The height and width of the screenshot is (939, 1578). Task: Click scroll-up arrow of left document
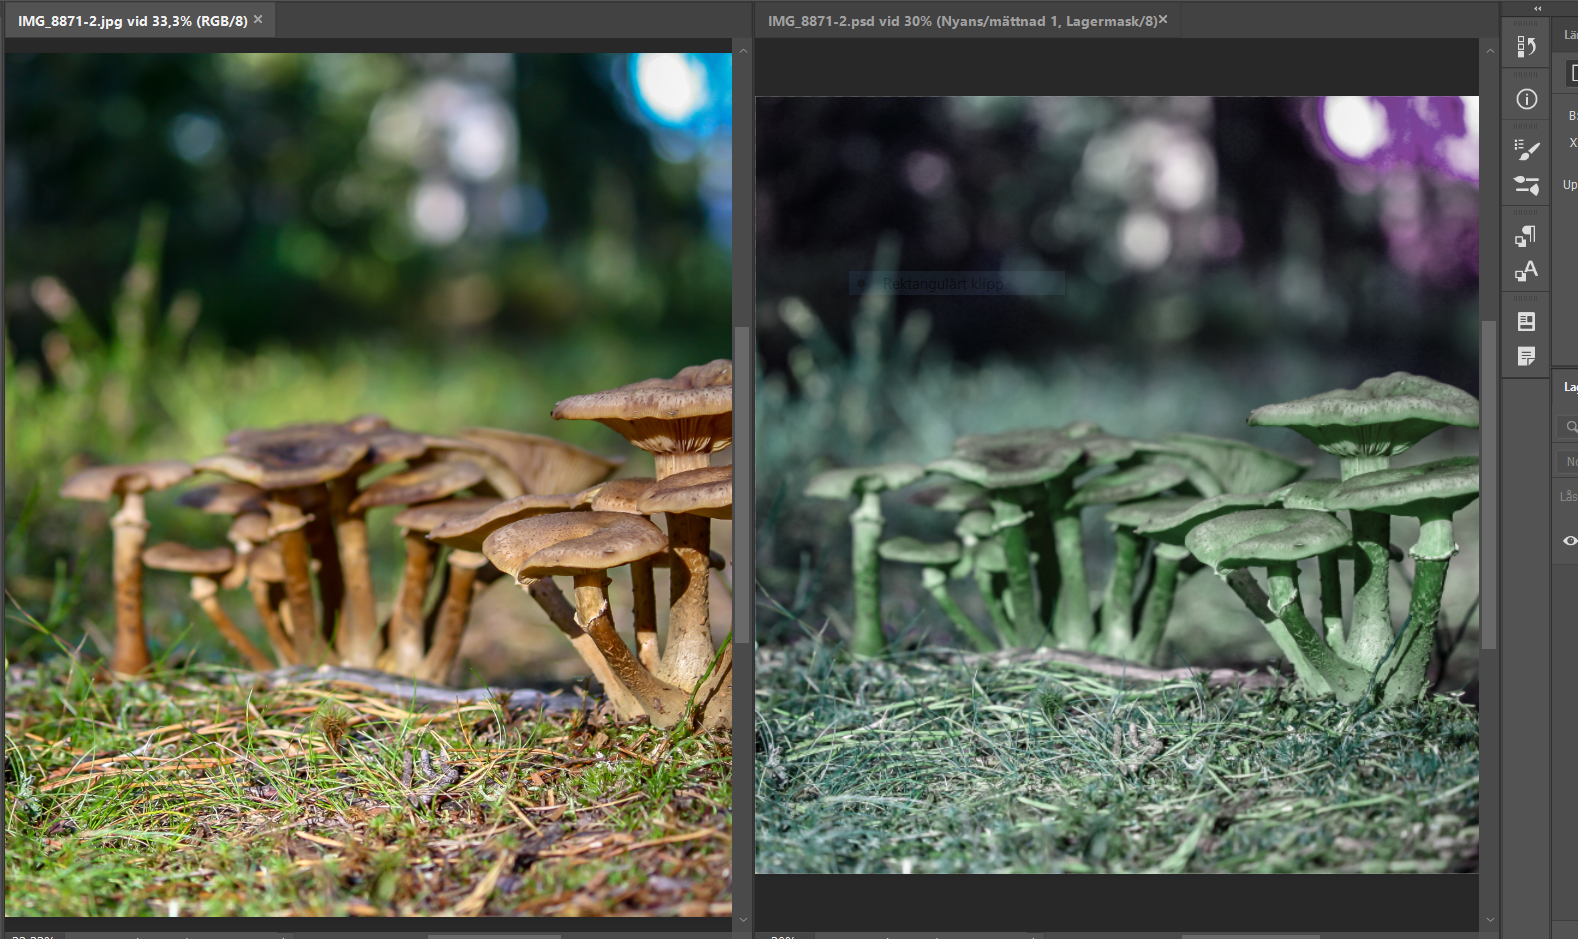point(742,50)
